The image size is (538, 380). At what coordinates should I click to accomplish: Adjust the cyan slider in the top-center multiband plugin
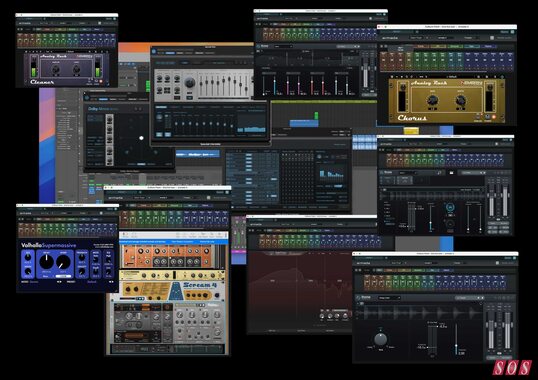[x=274, y=85]
